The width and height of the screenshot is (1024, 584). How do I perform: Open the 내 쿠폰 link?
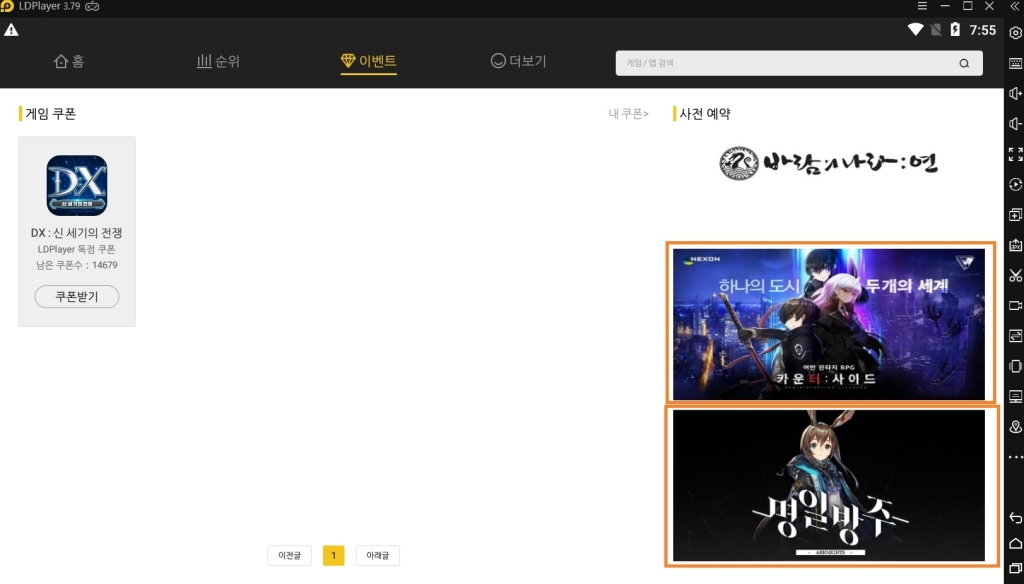tap(628, 114)
